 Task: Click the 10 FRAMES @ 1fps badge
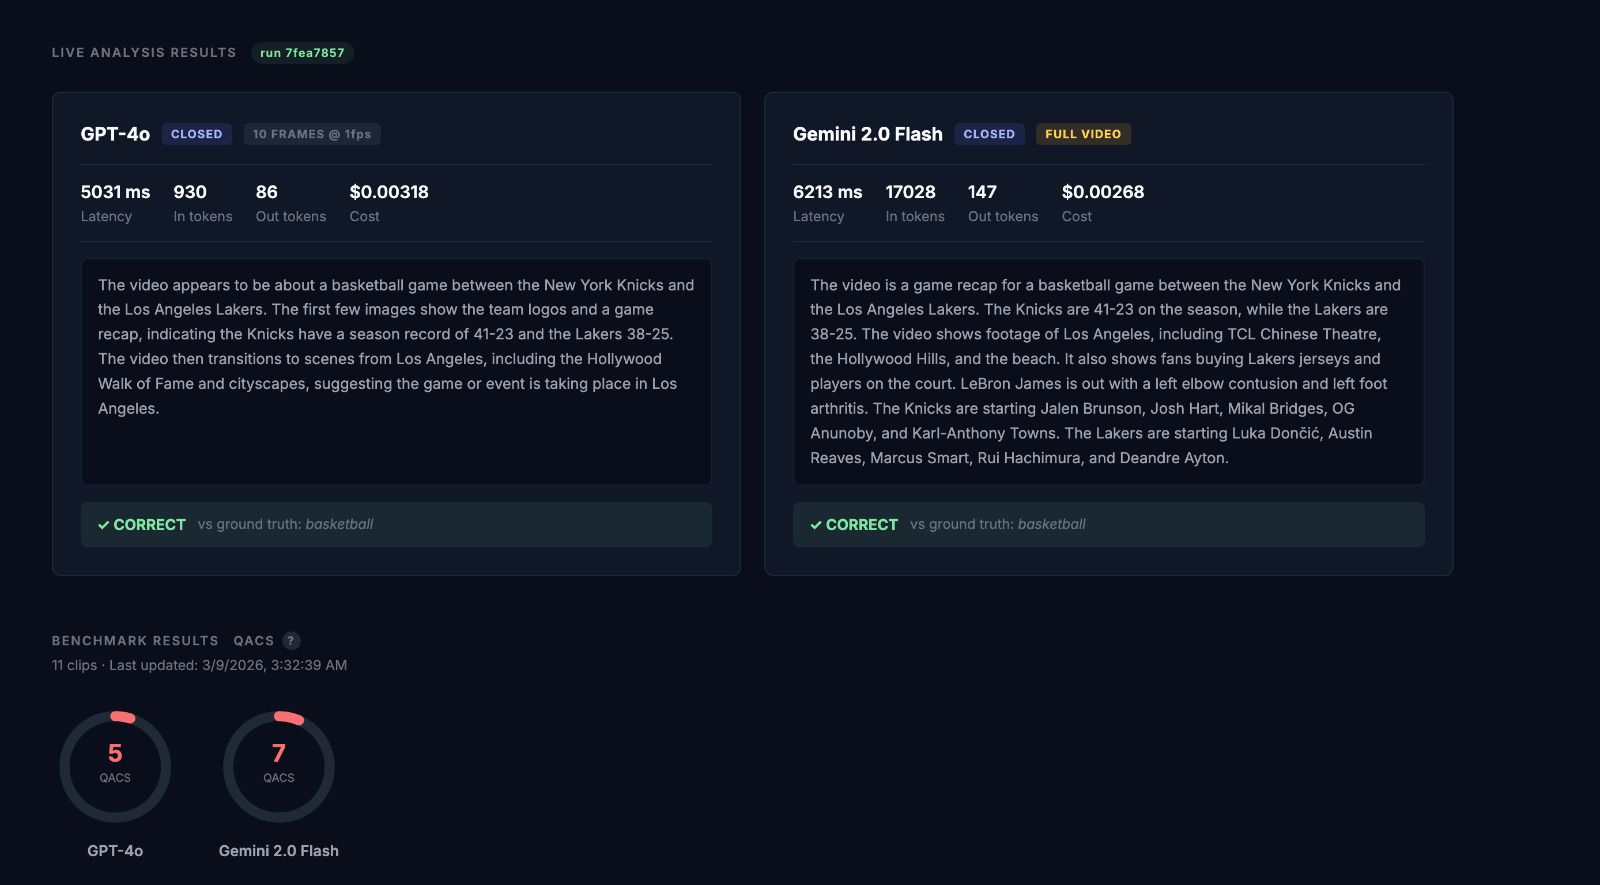312,134
